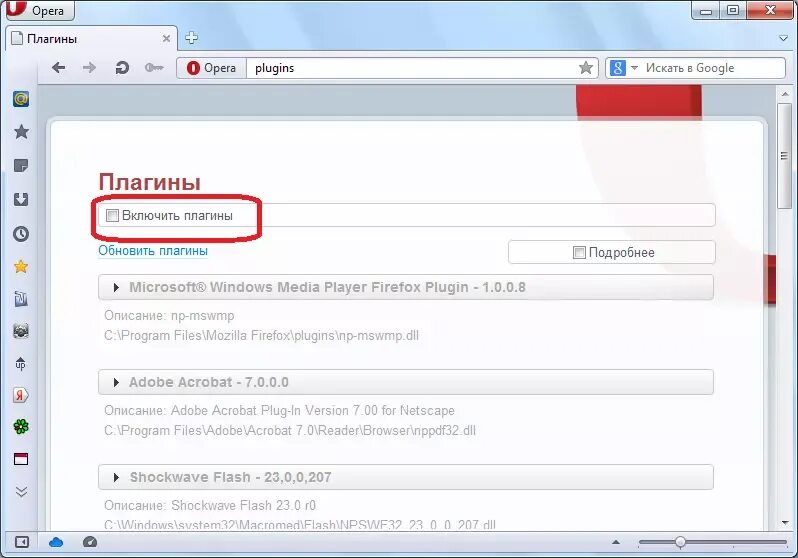Click the Плагины page heading

150,182
